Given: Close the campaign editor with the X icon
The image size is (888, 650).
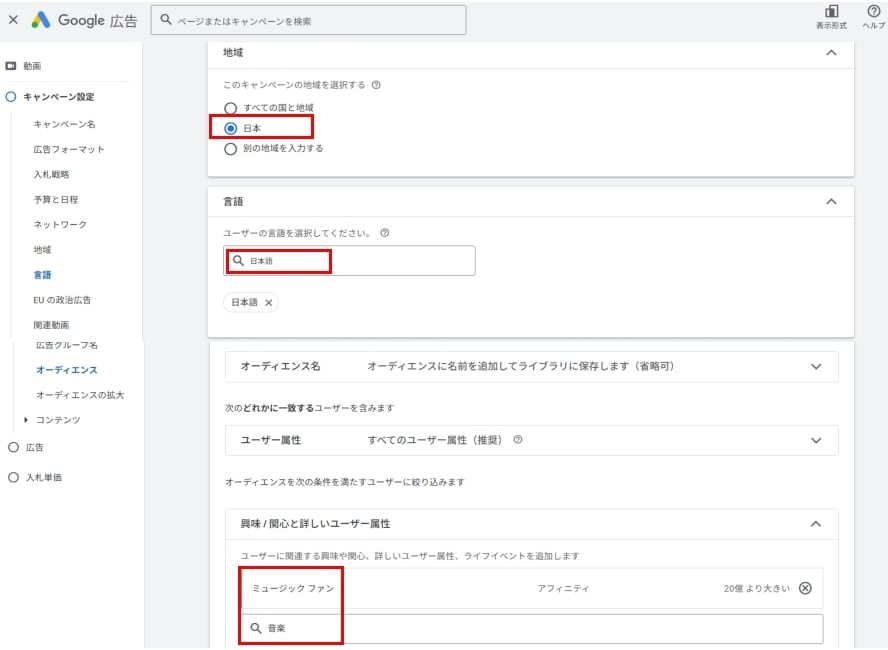Looking at the screenshot, I should (13, 20).
